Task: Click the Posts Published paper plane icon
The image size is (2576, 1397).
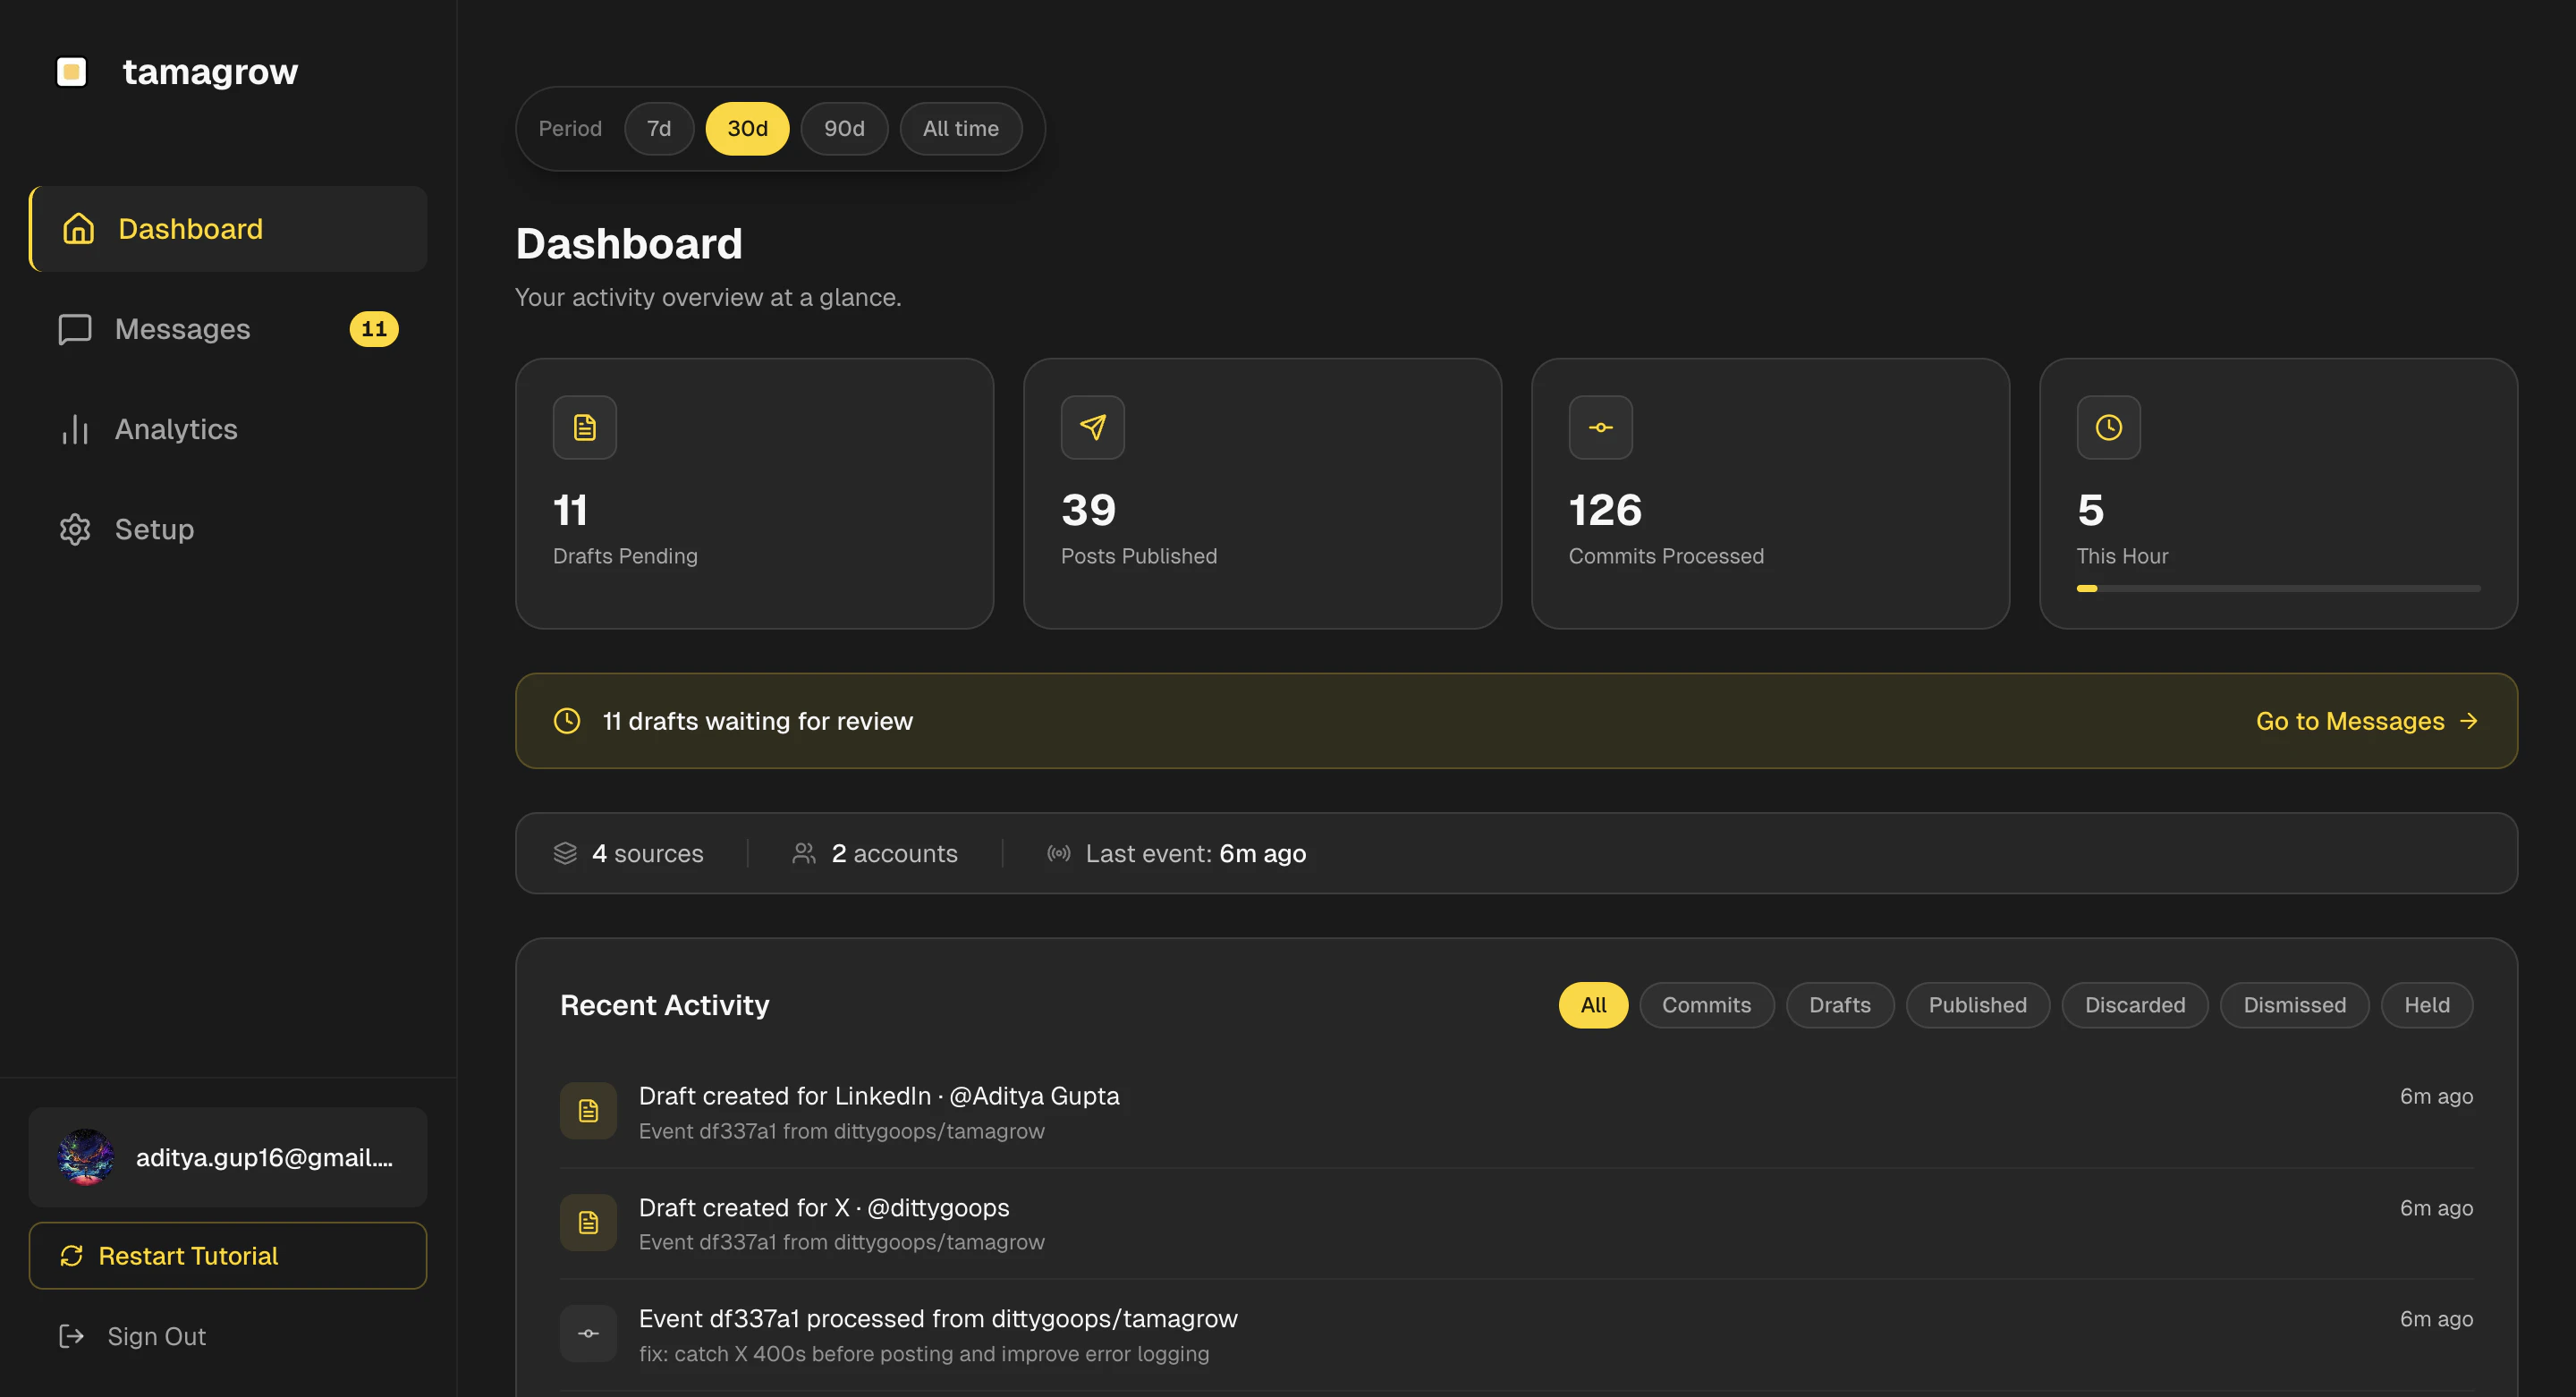Action: (x=1092, y=428)
